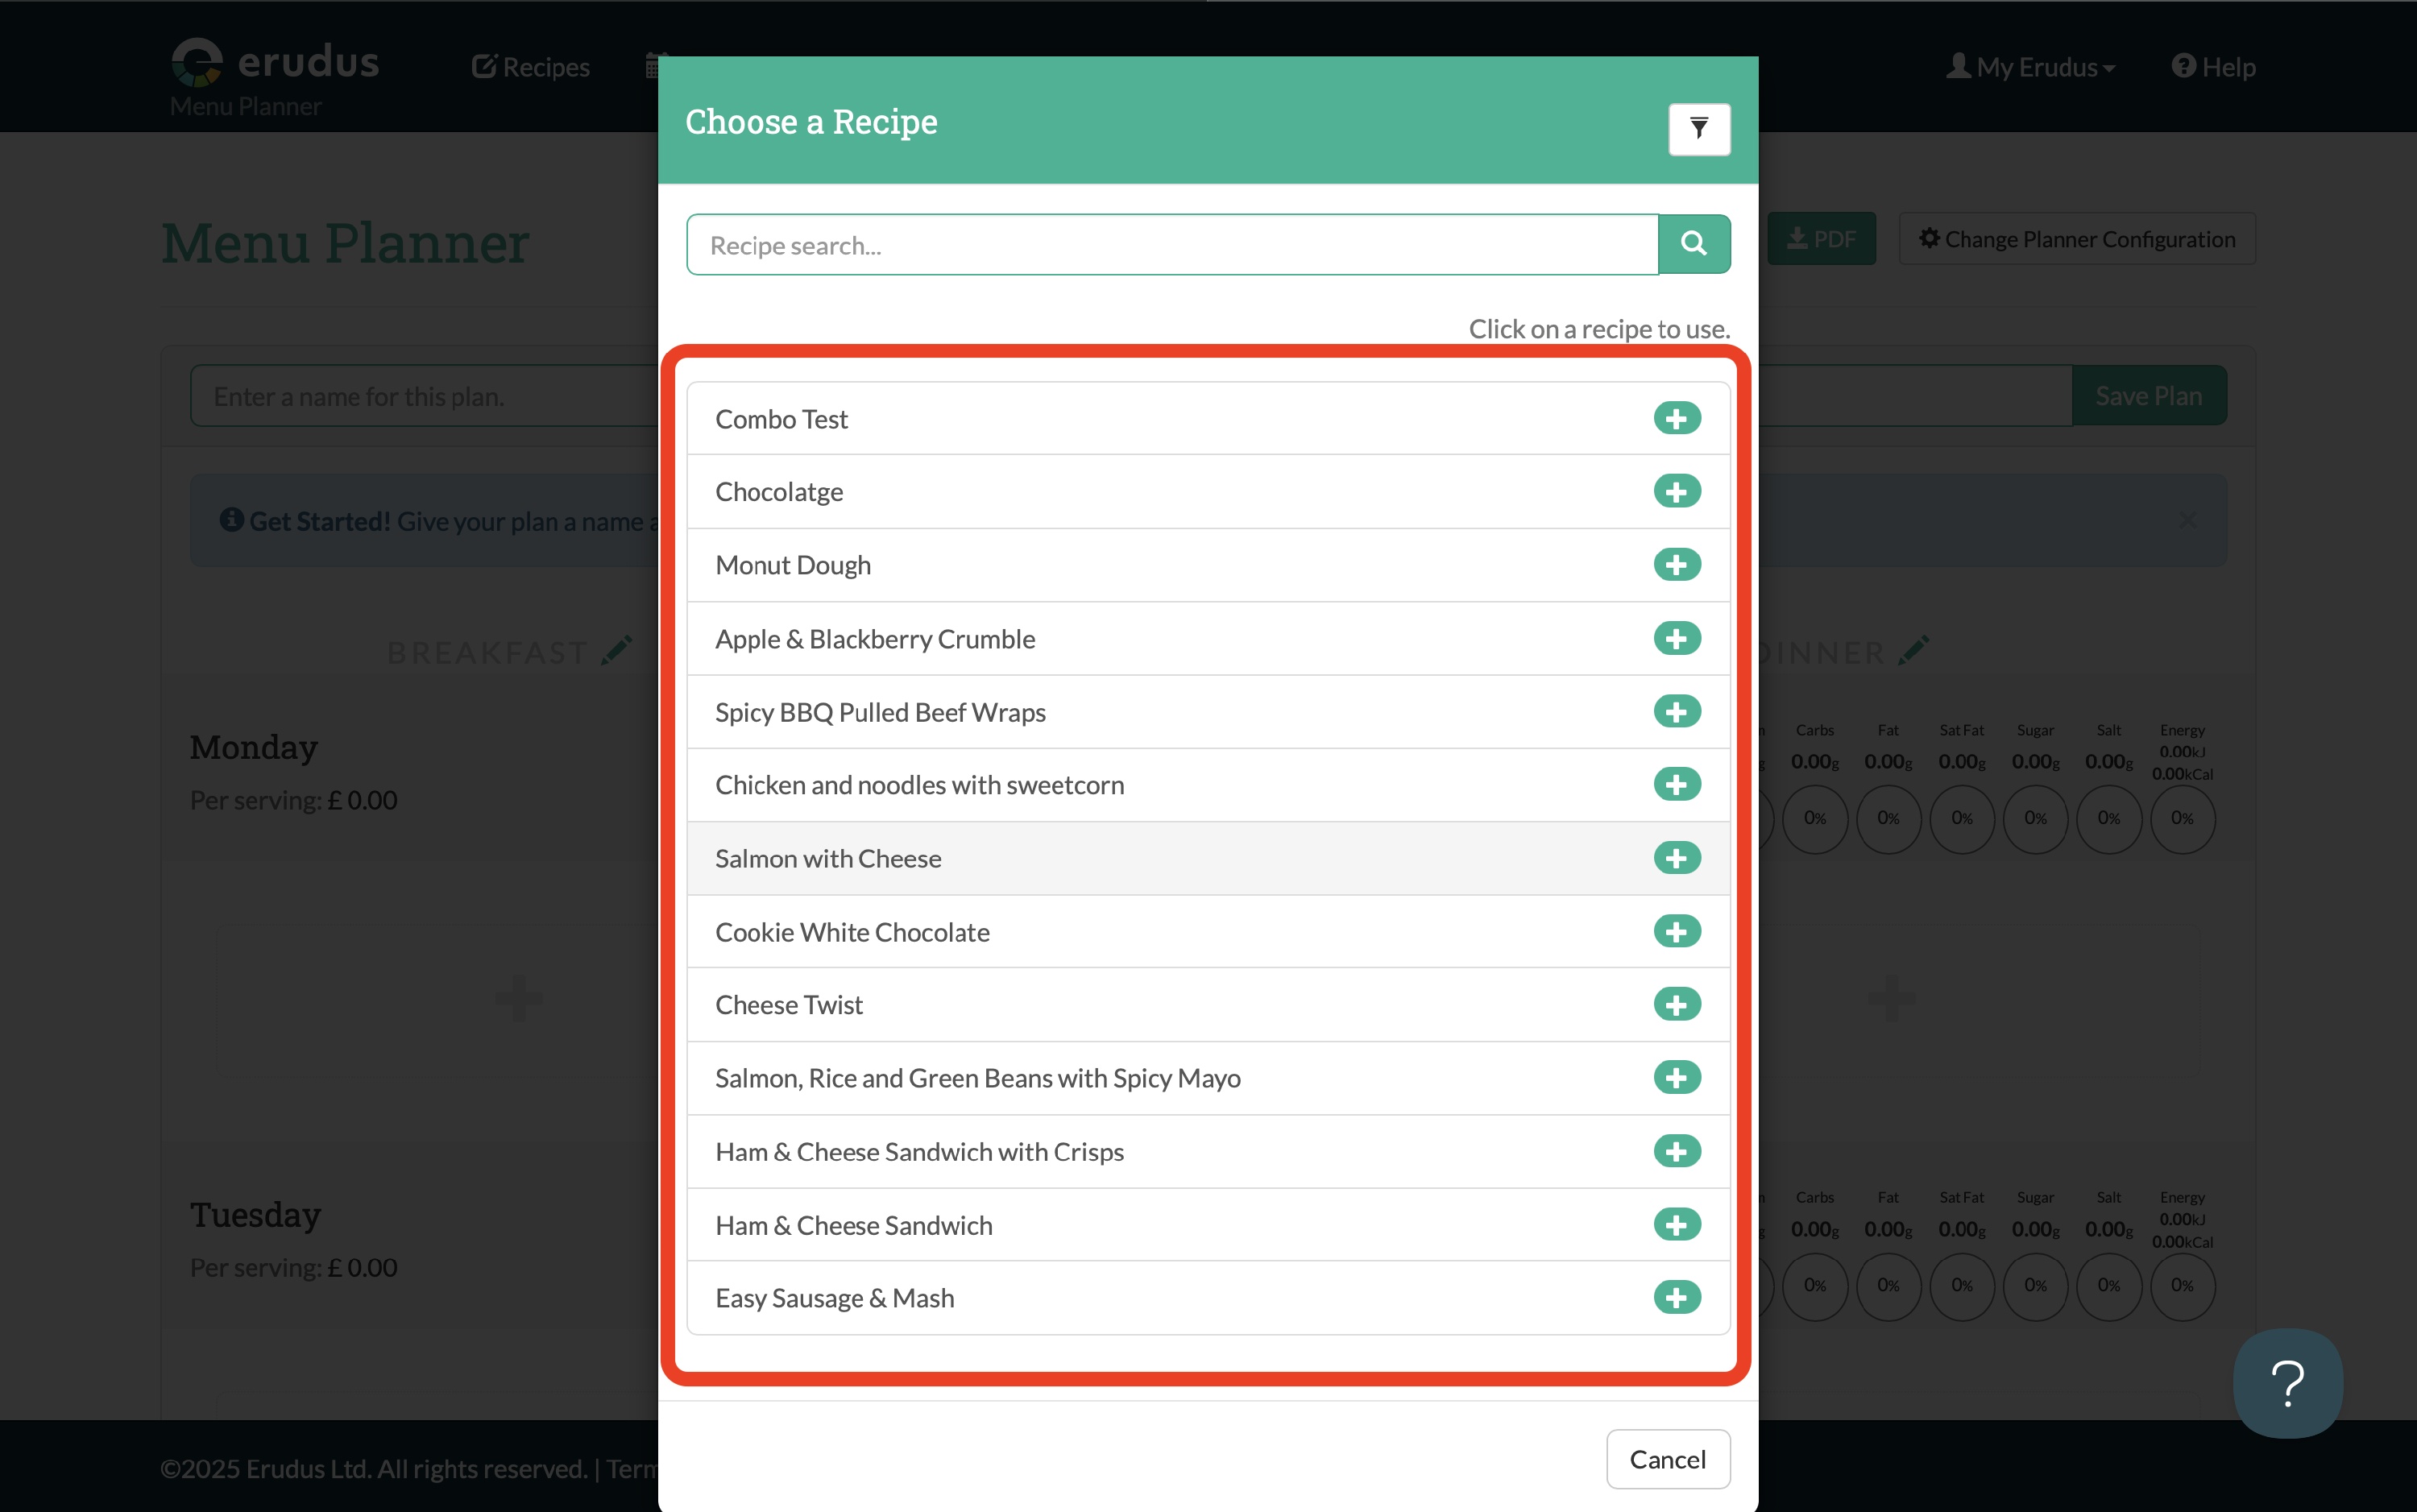
Task: Click plus icon next to Salmon with Cheese
Action: click(x=1676, y=858)
